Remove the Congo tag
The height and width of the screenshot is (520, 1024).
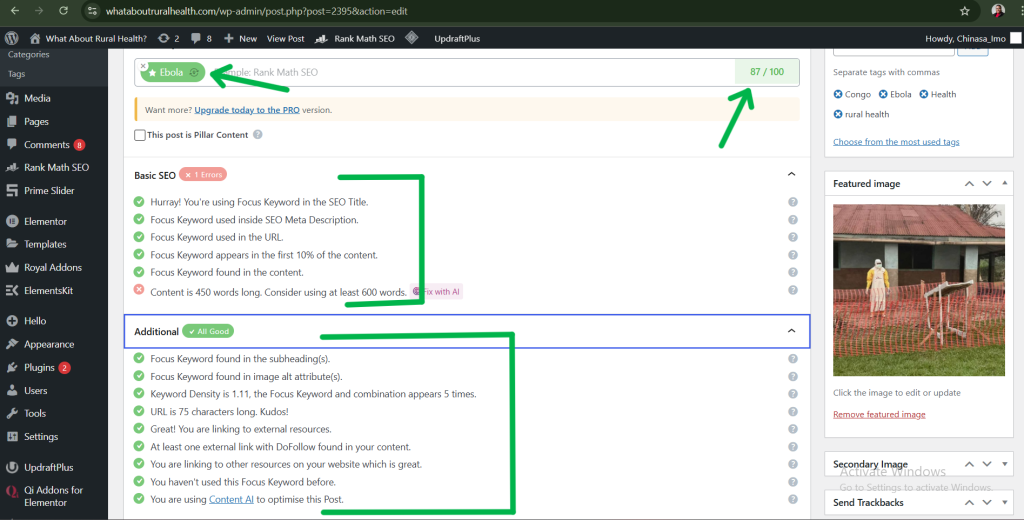coord(838,94)
